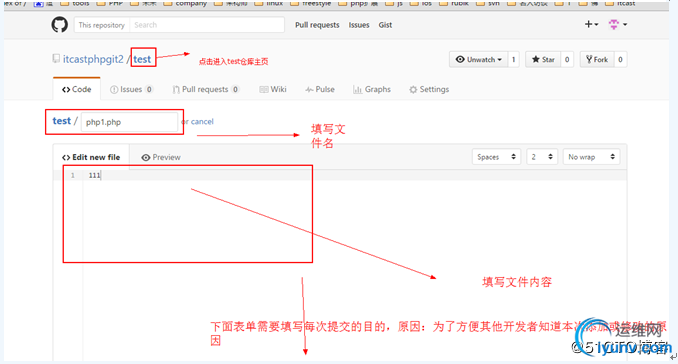Image resolution: width=678 pixels, height=364 pixels.
Task: Click the book icon on Wiki tab
Action: coord(263,89)
